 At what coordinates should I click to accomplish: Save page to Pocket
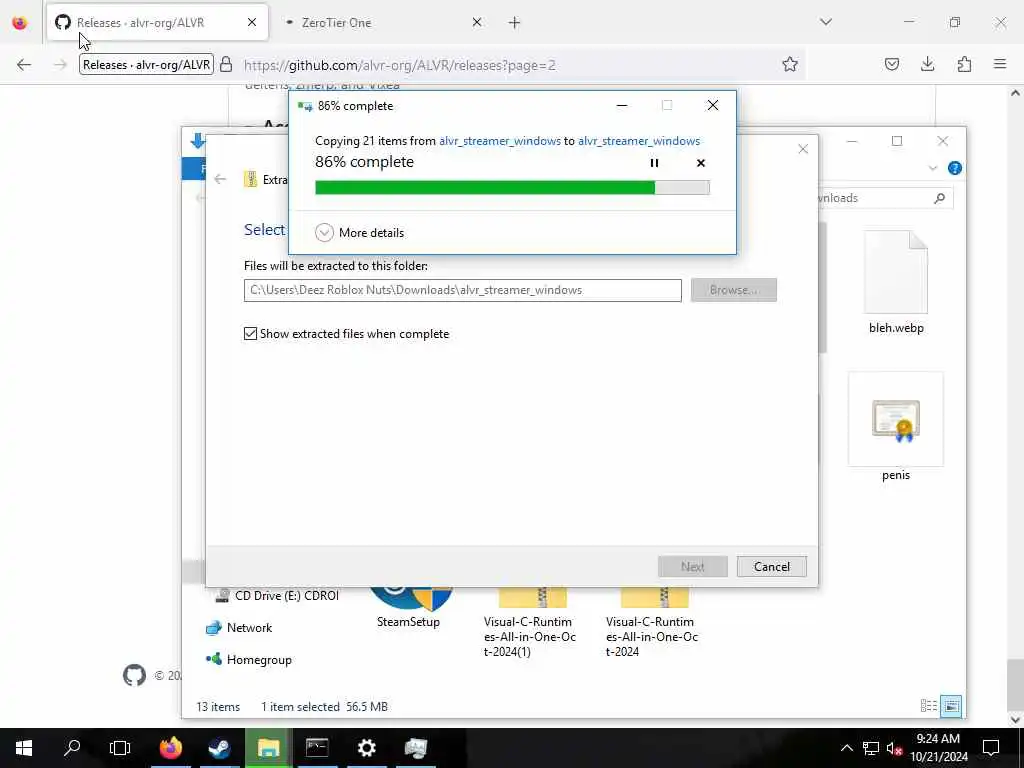click(892, 64)
